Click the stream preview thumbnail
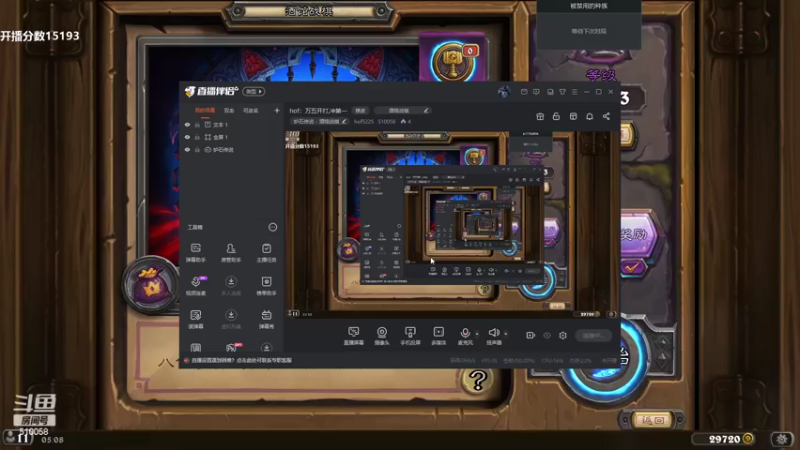The height and width of the screenshot is (450, 800). coord(452,224)
